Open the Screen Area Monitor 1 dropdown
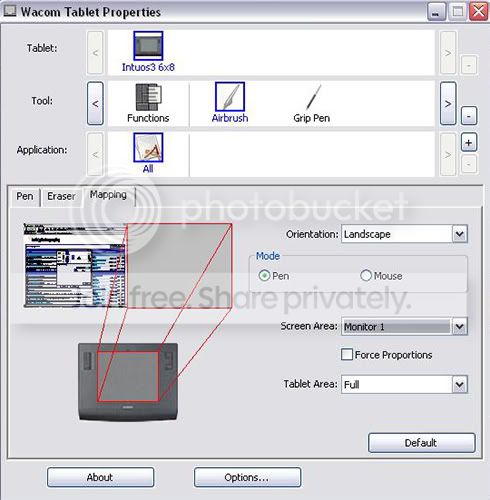The height and width of the screenshot is (500, 490). tap(404, 326)
